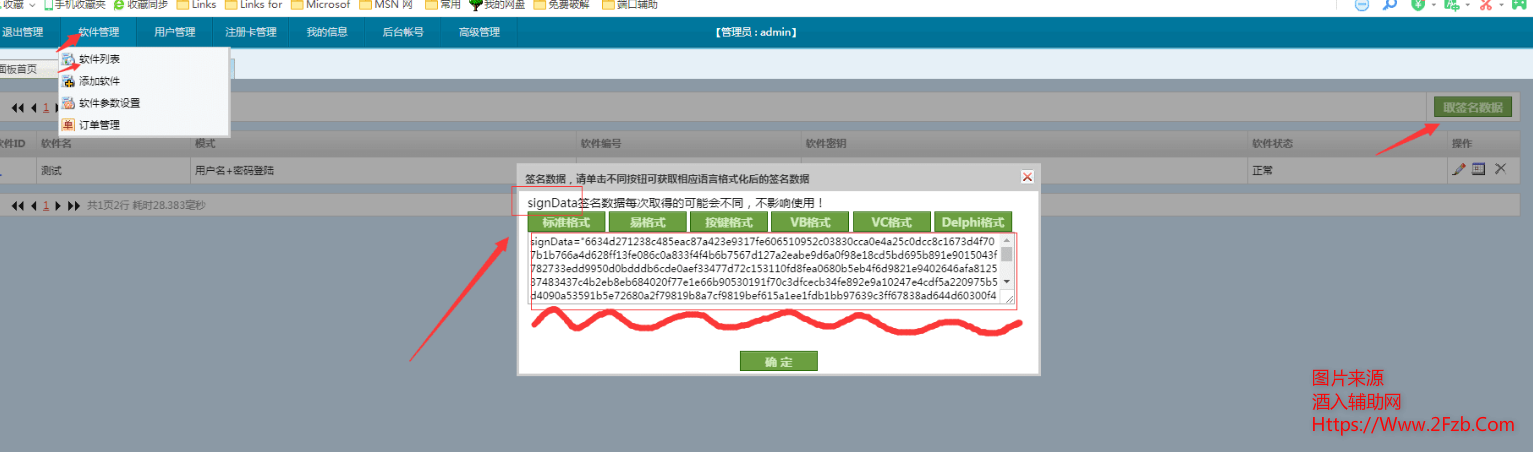Close the 签名数据 dialog with the red X
Image resolution: width=1533 pixels, height=452 pixels.
[x=1027, y=177]
